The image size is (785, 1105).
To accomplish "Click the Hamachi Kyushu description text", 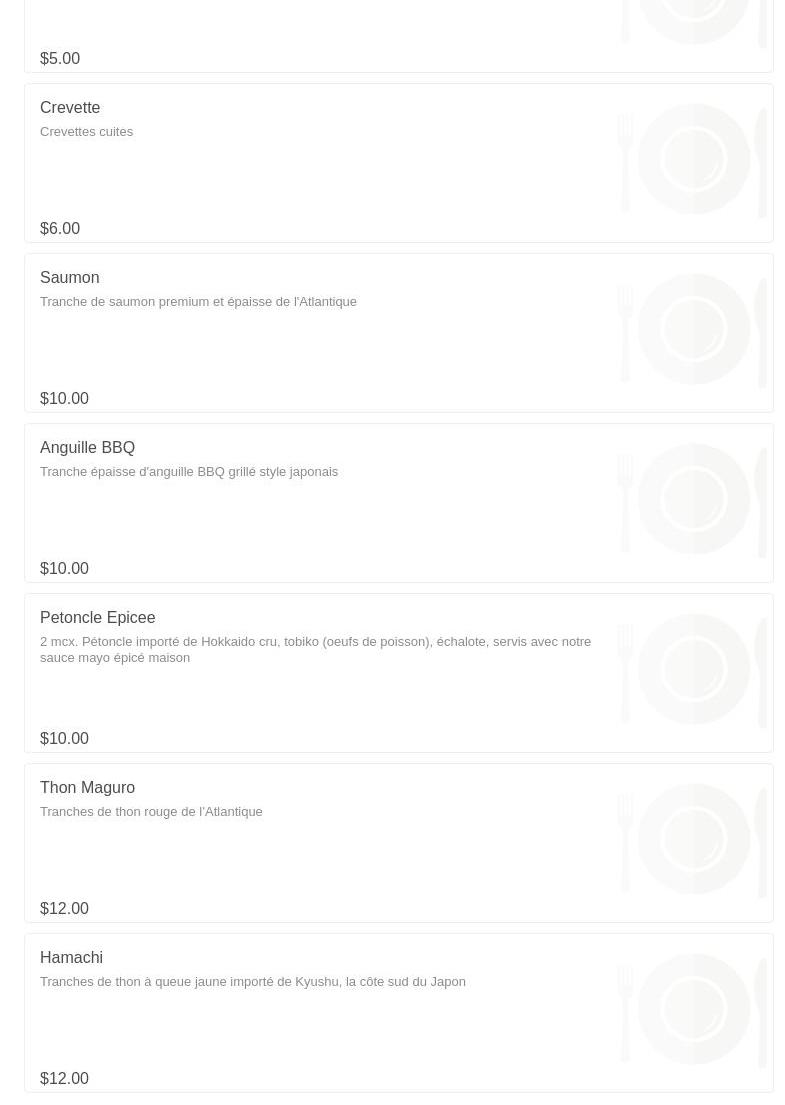I will [x=252, y=982].
